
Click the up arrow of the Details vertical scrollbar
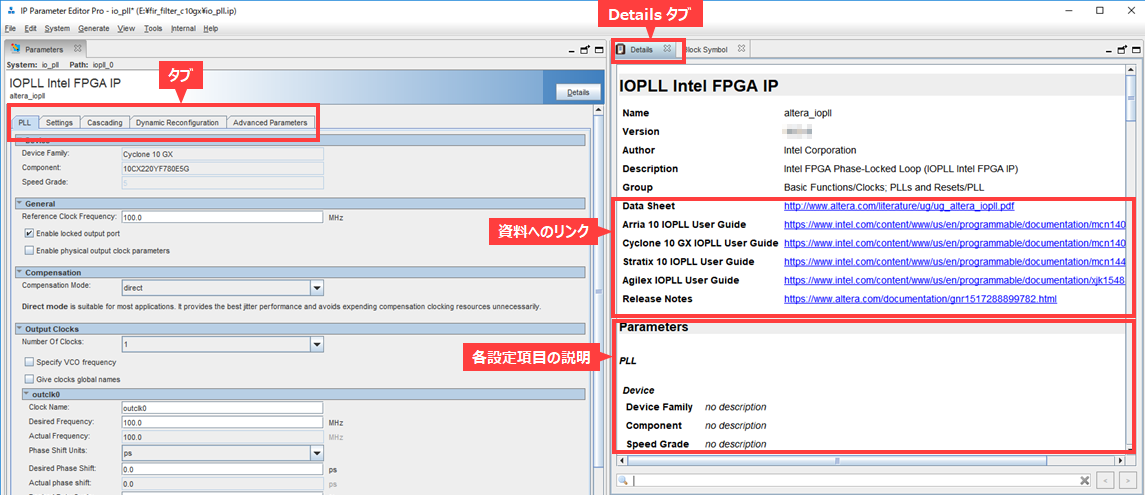(x=1131, y=72)
